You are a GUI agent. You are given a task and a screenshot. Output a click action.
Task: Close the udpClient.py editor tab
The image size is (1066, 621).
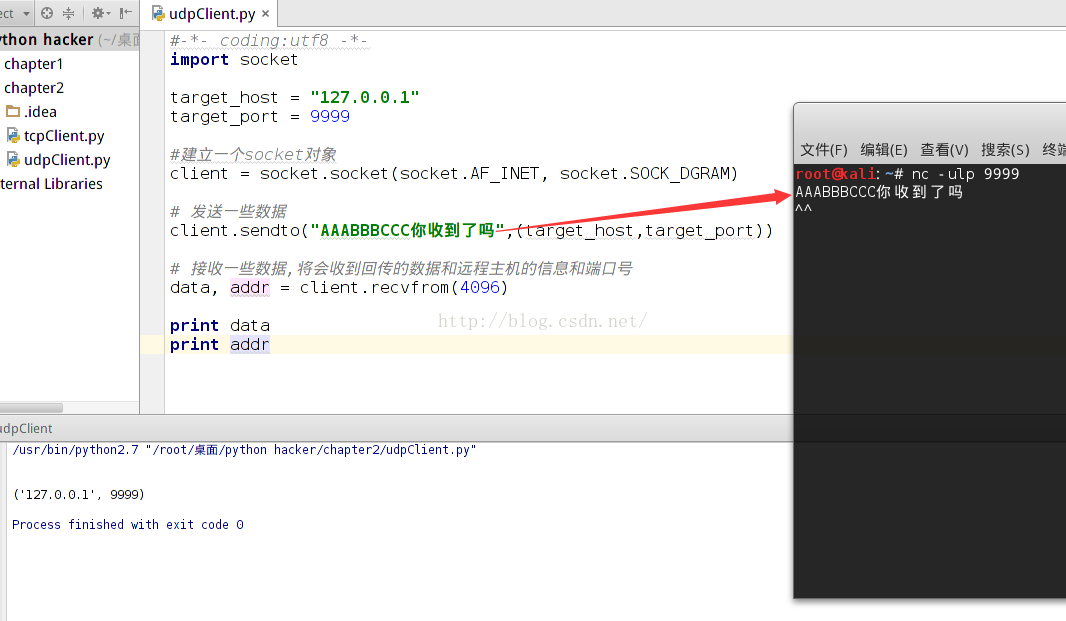click(x=266, y=14)
